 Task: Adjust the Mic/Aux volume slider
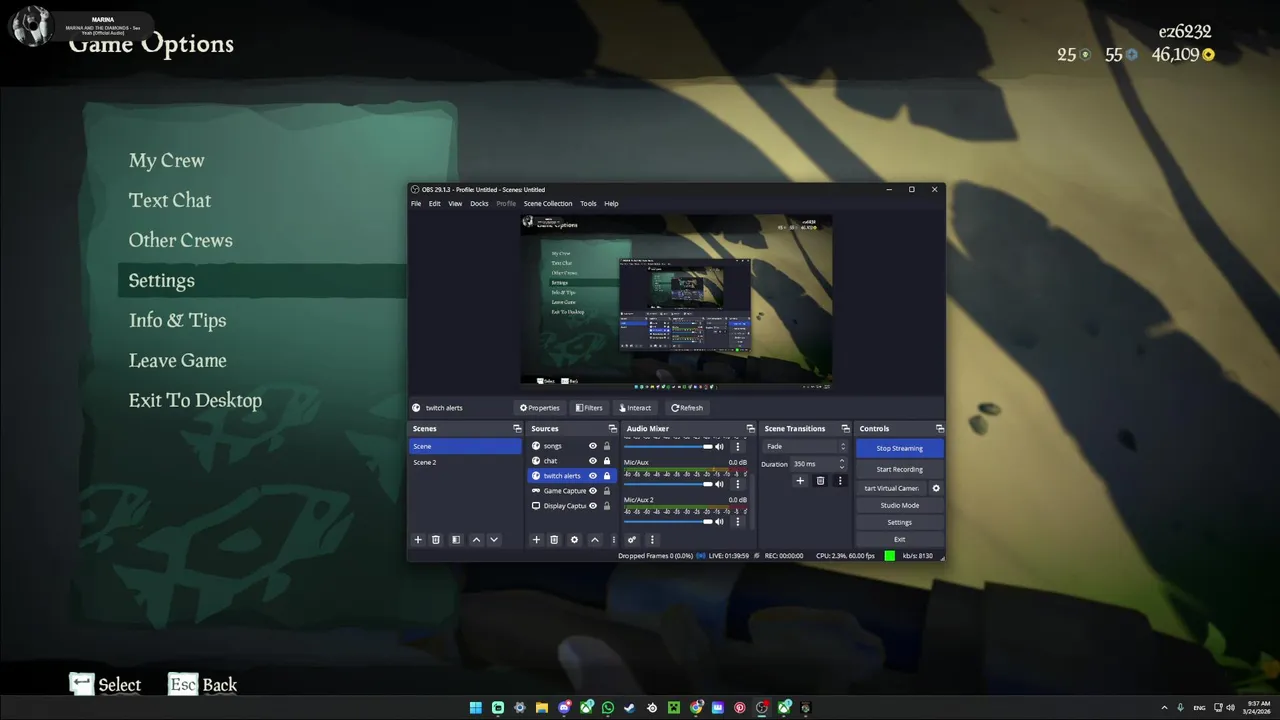click(667, 484)
